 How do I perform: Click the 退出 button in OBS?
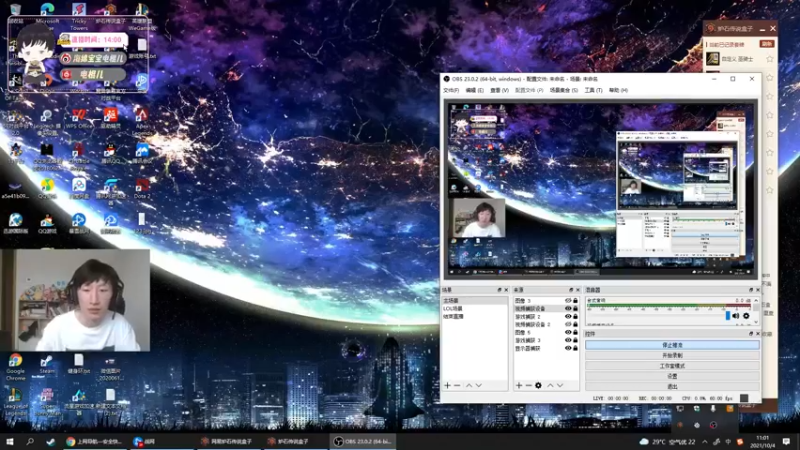pyautogui.click(x=672, y=386)
